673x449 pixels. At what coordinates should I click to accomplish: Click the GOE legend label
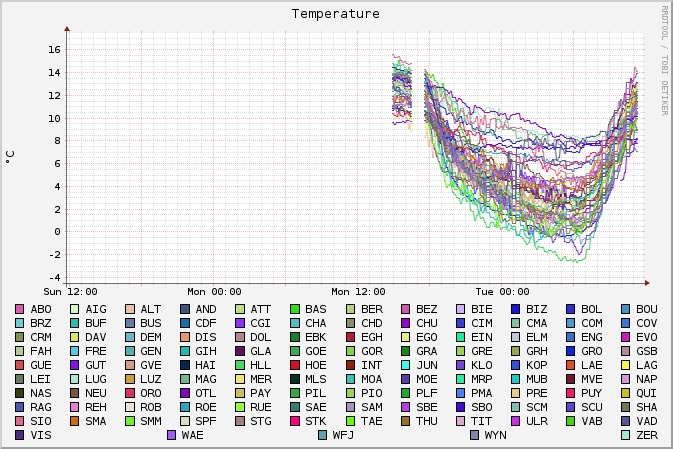(x=316, y=351)
